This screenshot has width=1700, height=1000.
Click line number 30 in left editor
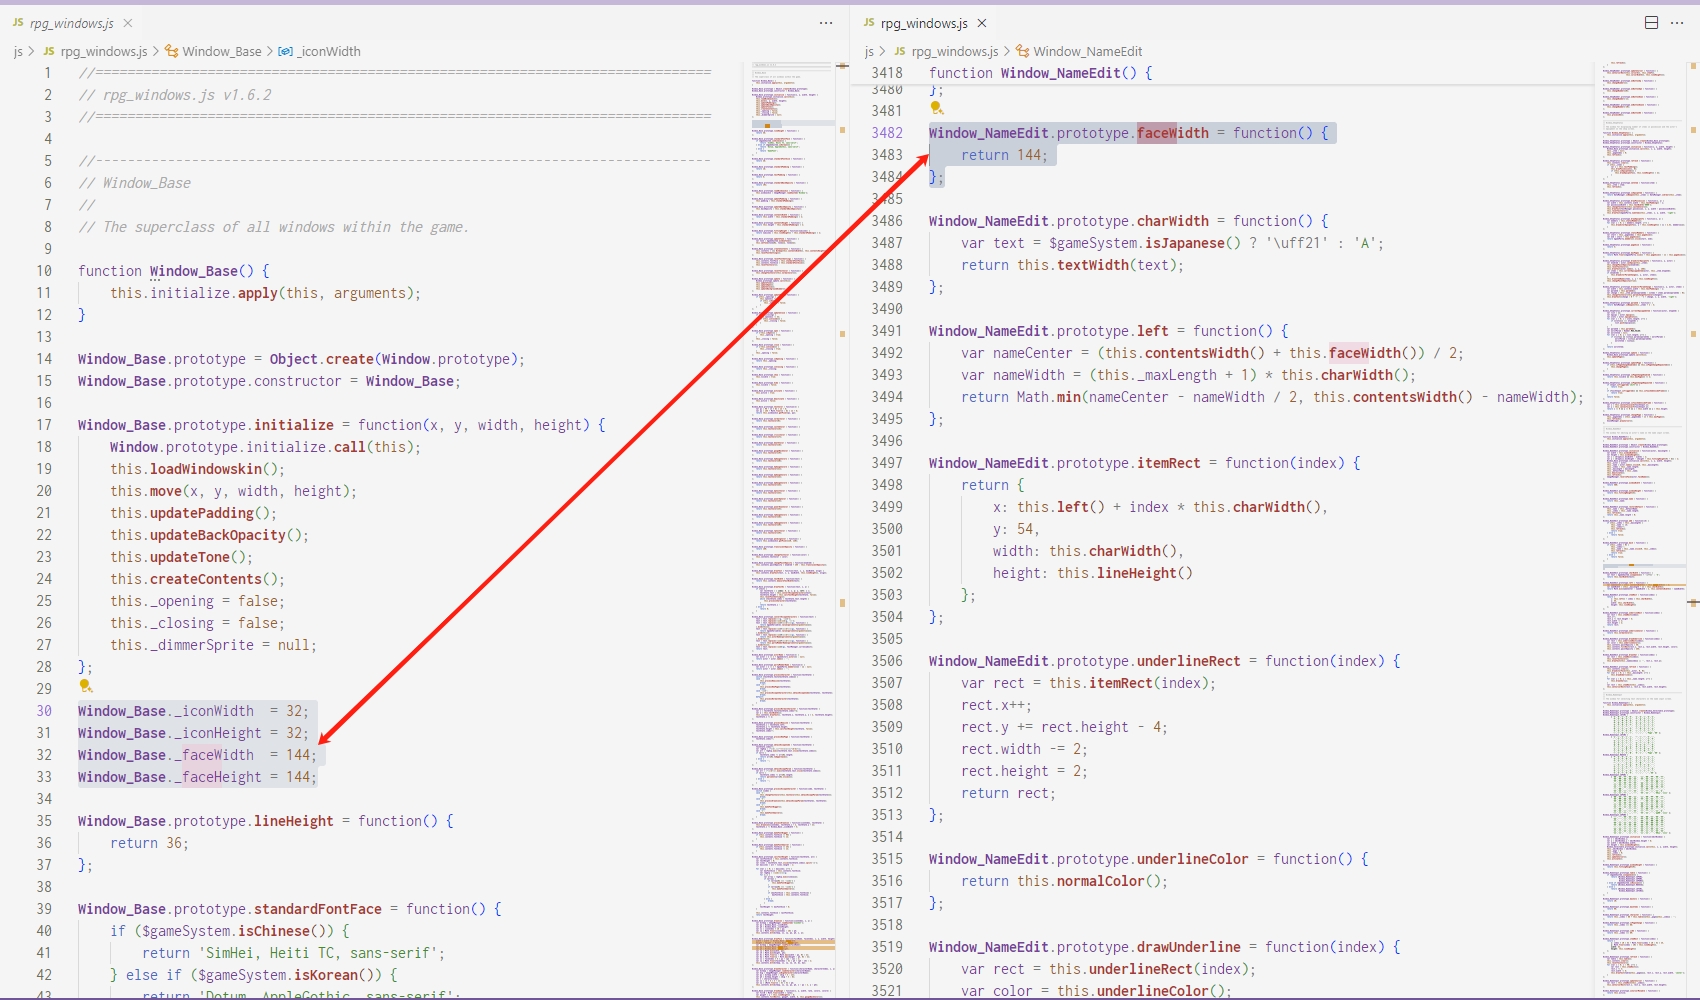pyautogui.click(x=44, y=711)
